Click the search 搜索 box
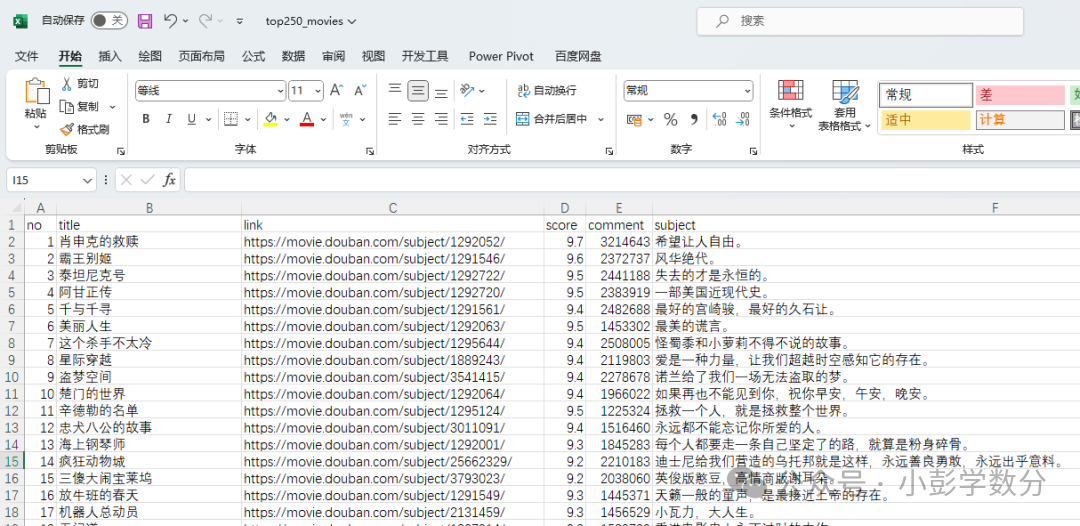Image resolution: width=1080 pixels, height=526 pixels. coord(860,21)
